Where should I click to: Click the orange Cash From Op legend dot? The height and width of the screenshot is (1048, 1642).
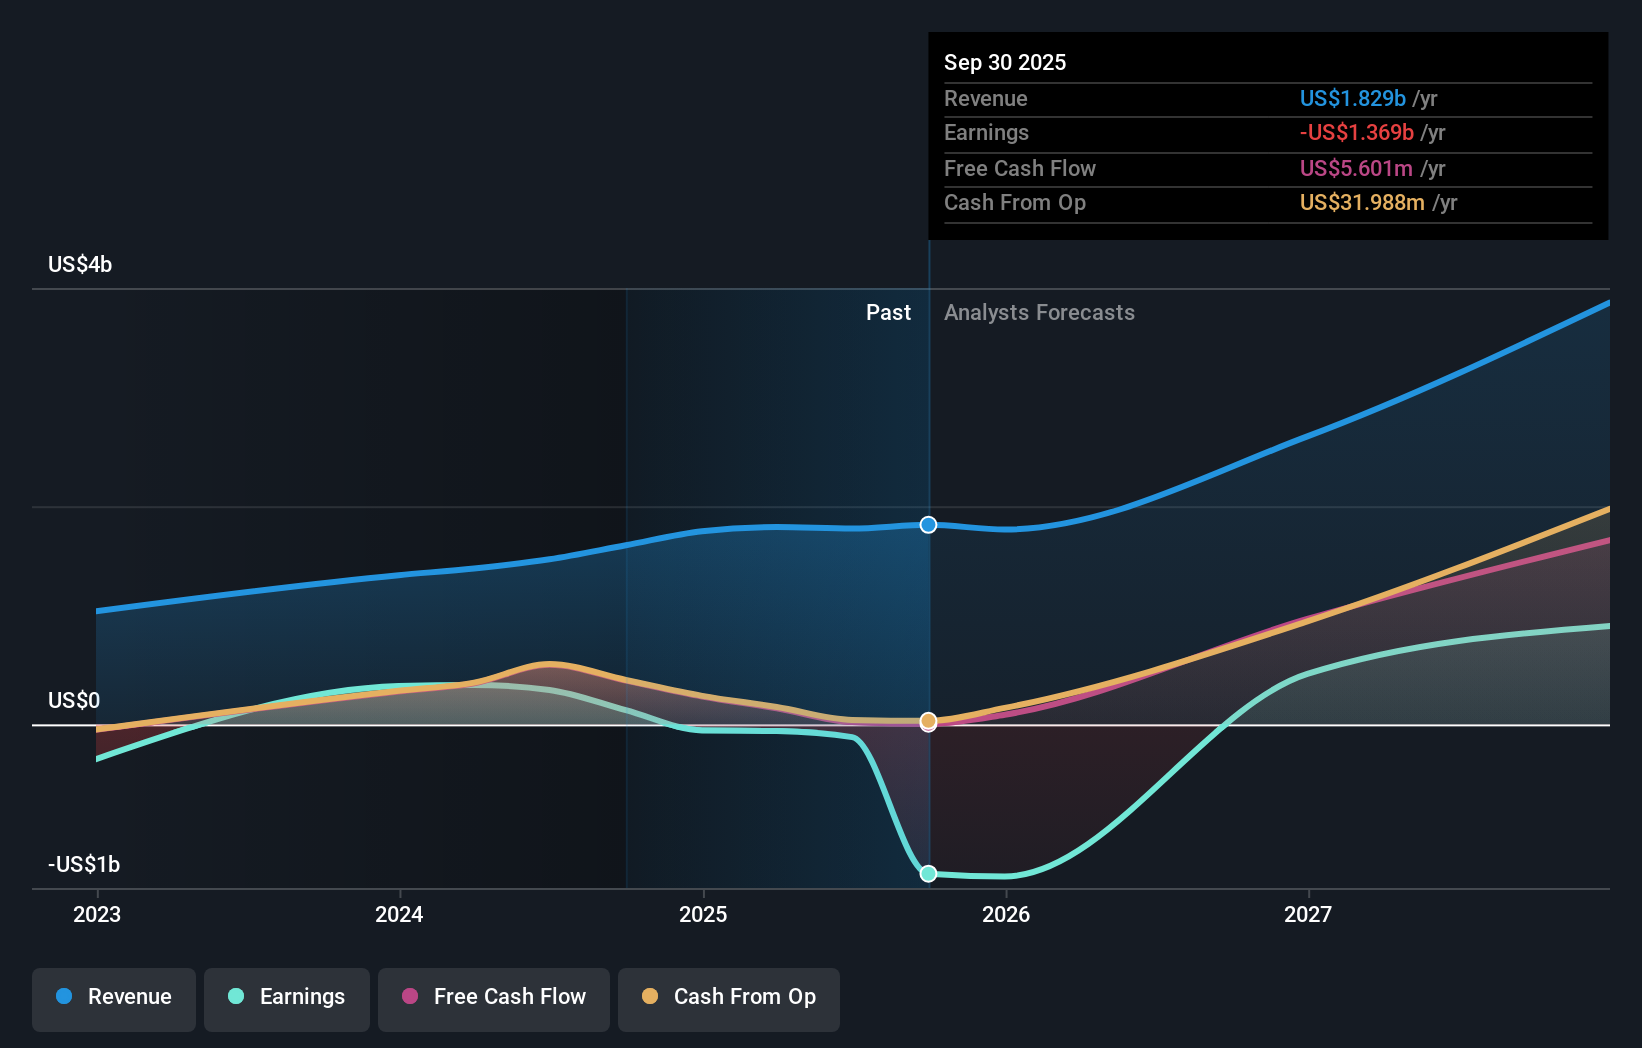point(651,996)
